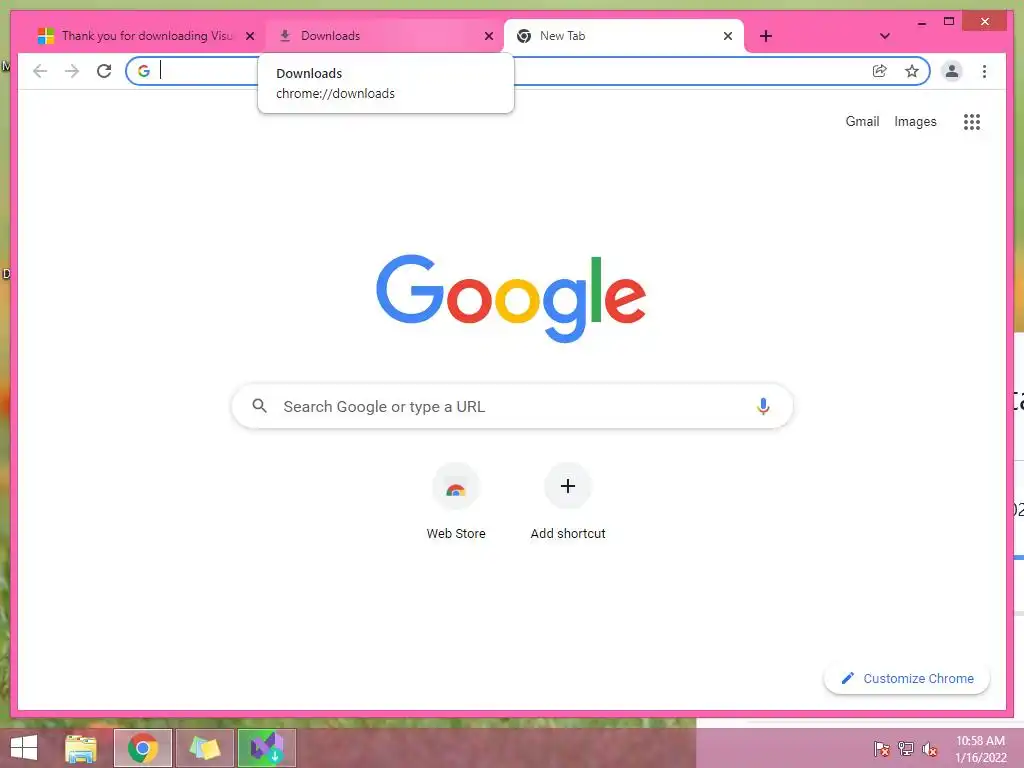
Task: Click the magnifier icon in search box
Action: tap(259, 406)
